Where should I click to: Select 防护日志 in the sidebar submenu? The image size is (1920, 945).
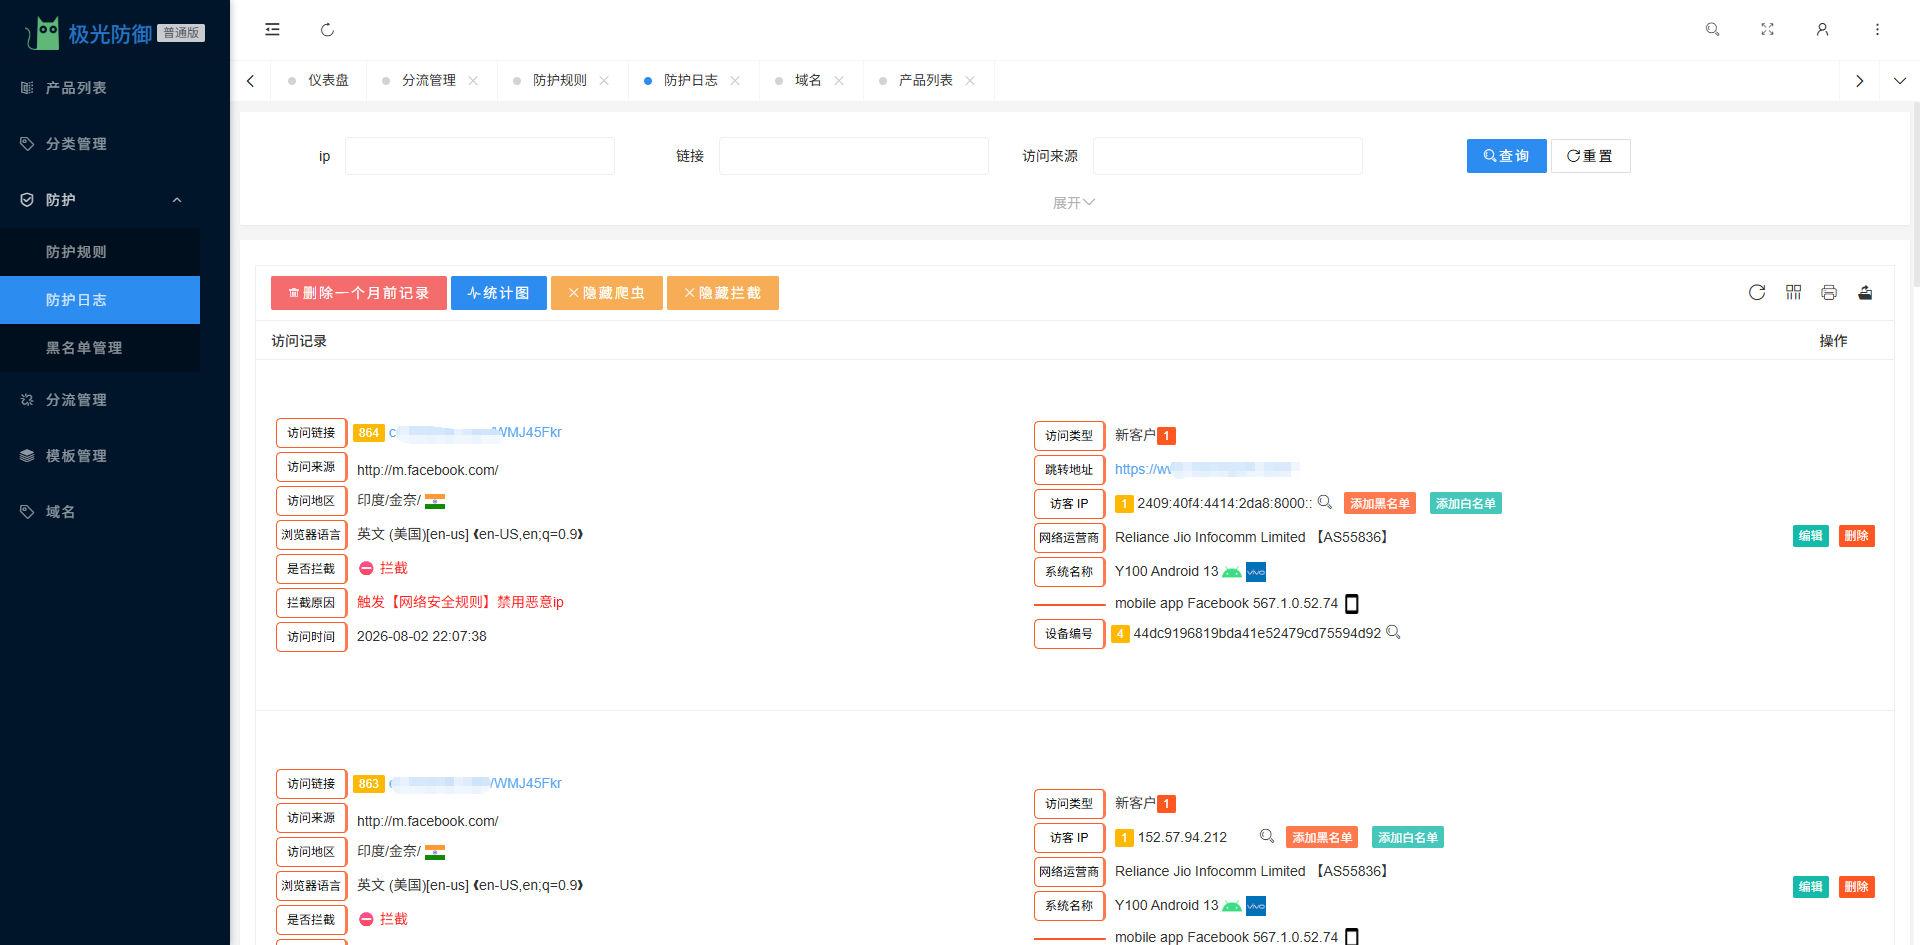click(x=100, y=300)
